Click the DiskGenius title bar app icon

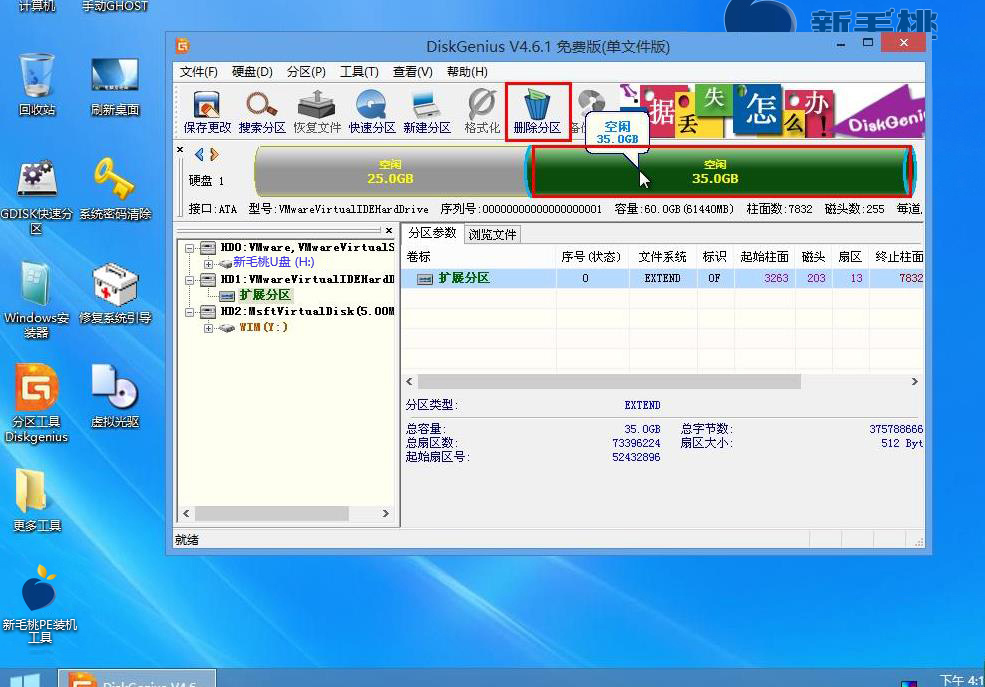pos(183,46)
